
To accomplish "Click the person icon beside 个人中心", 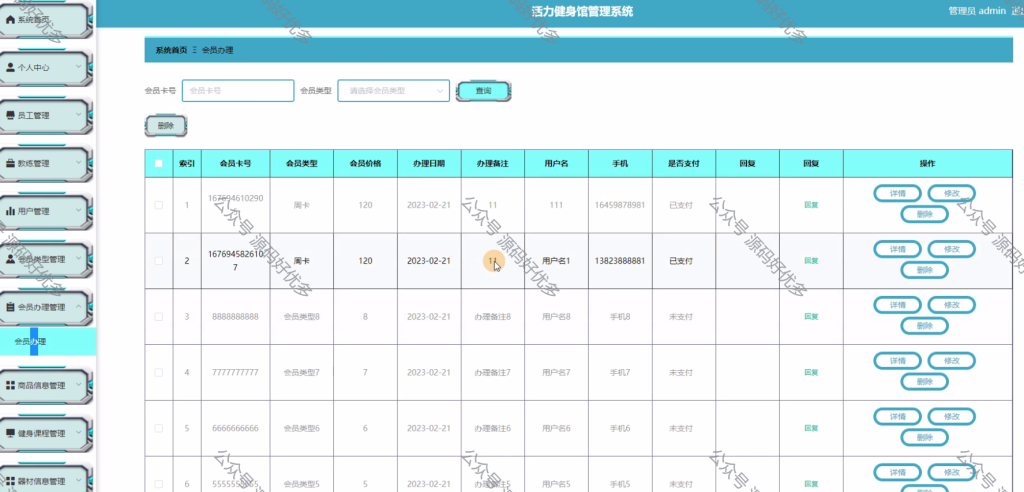I will point(10,67).
